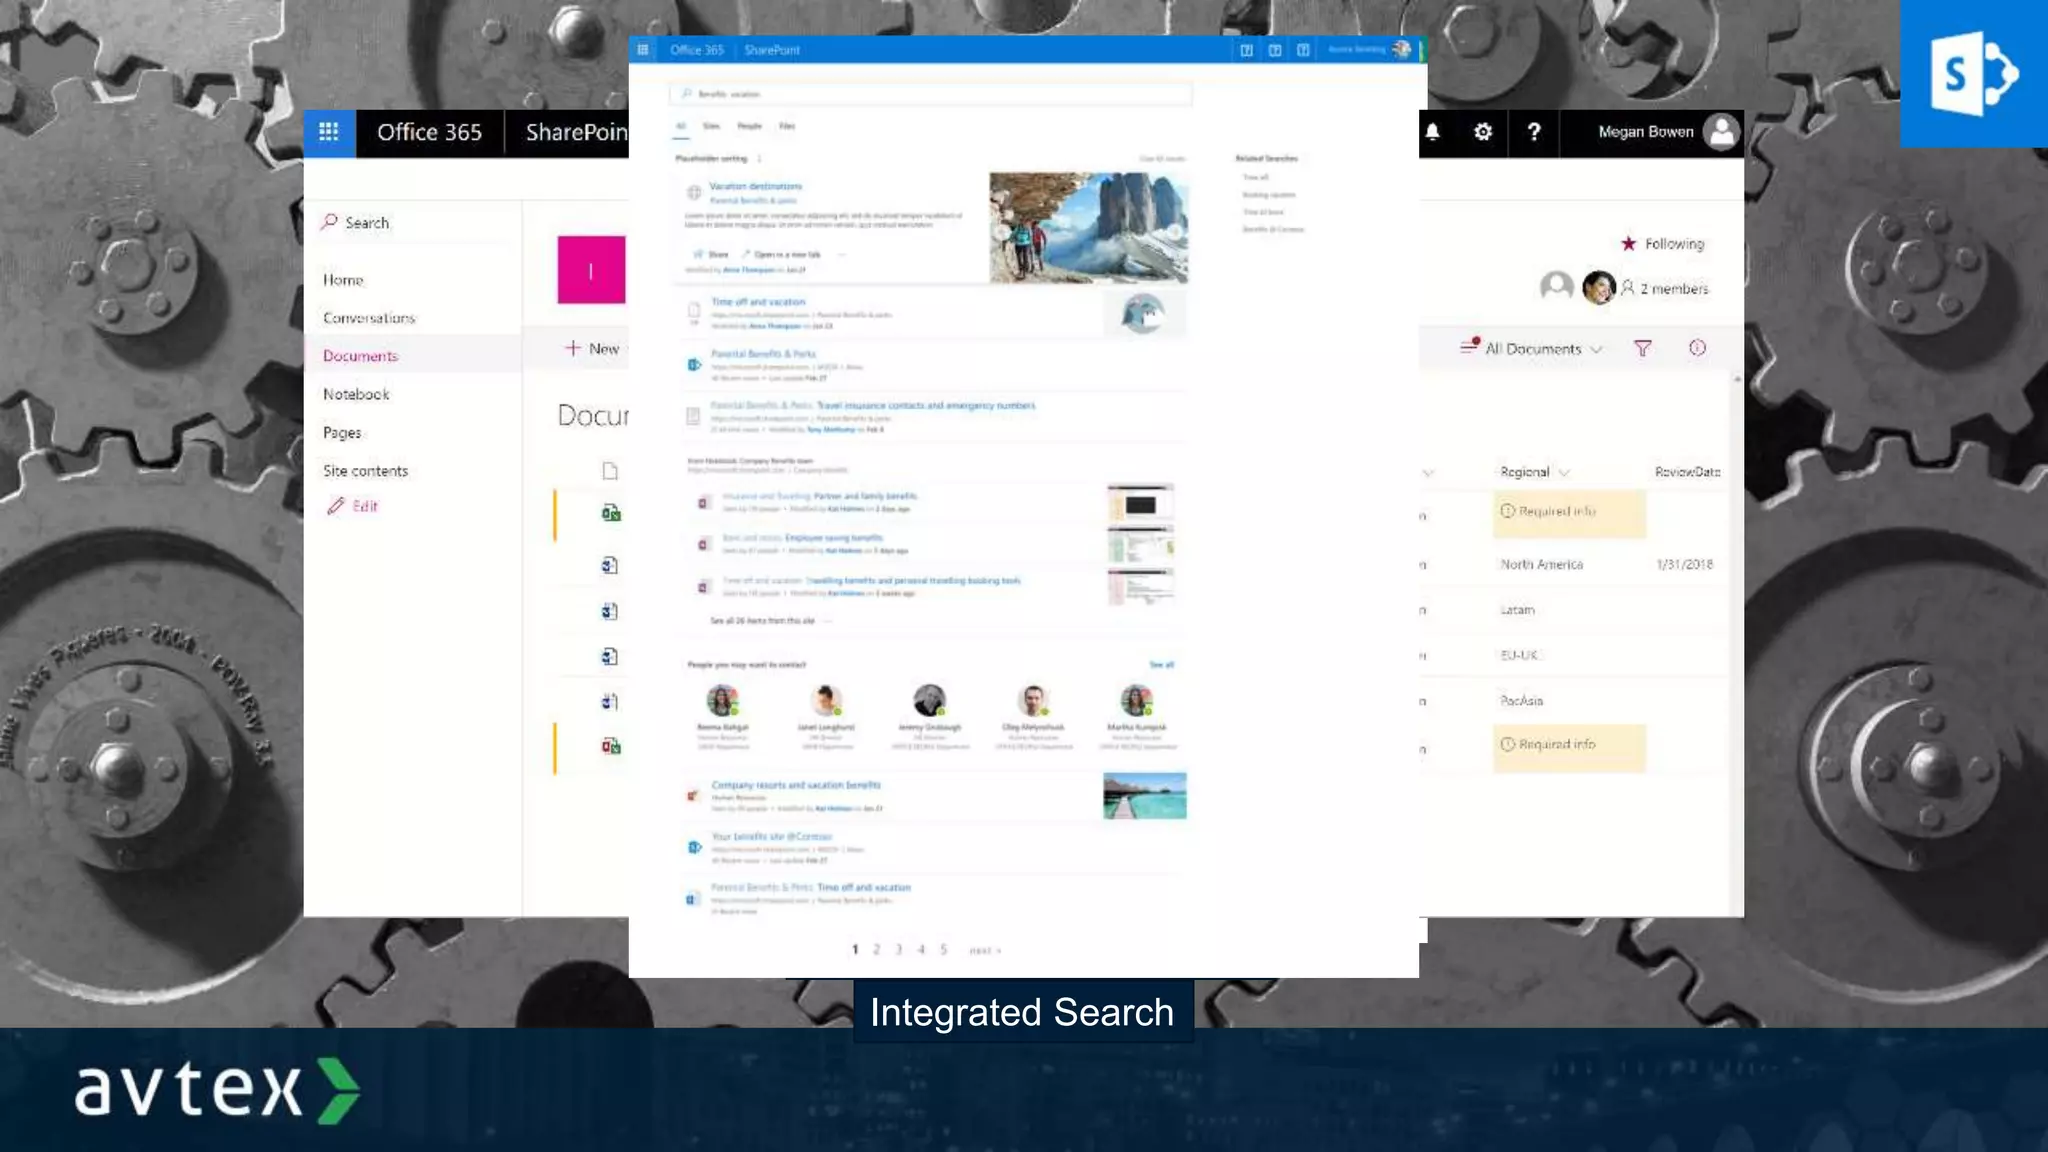This screenshot has height=1152, width=2048.
Task: Open the app launcher in the front search window
Action: click(x=643, y=49)
